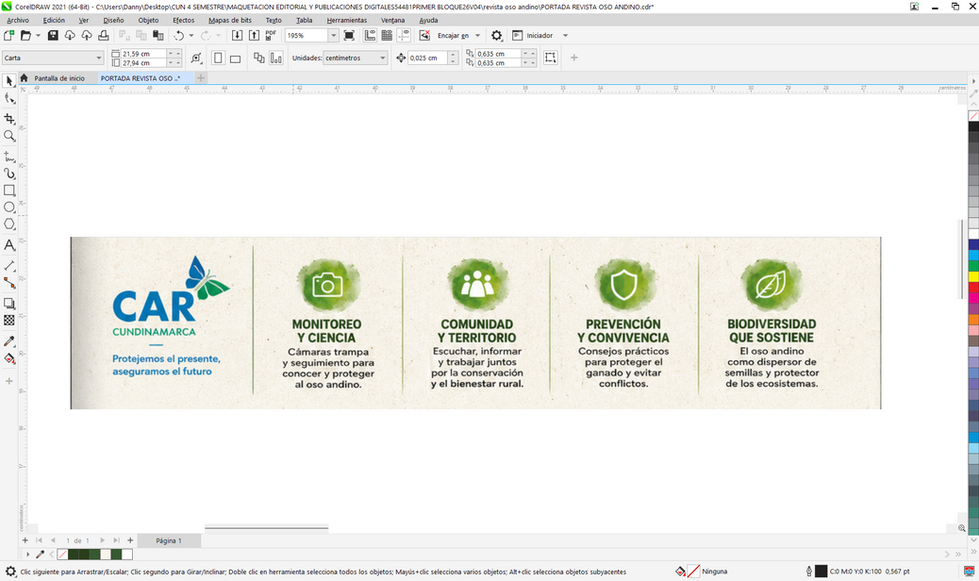Toggle the treat-as-filled bounding box button
The image size is (979, 581).
(x=550, y=57)
